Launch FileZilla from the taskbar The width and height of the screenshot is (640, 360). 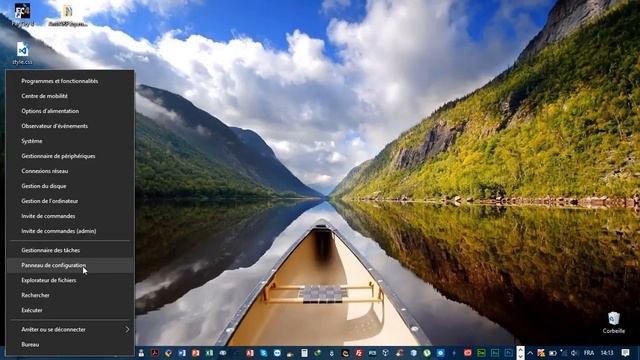point(358,353)
